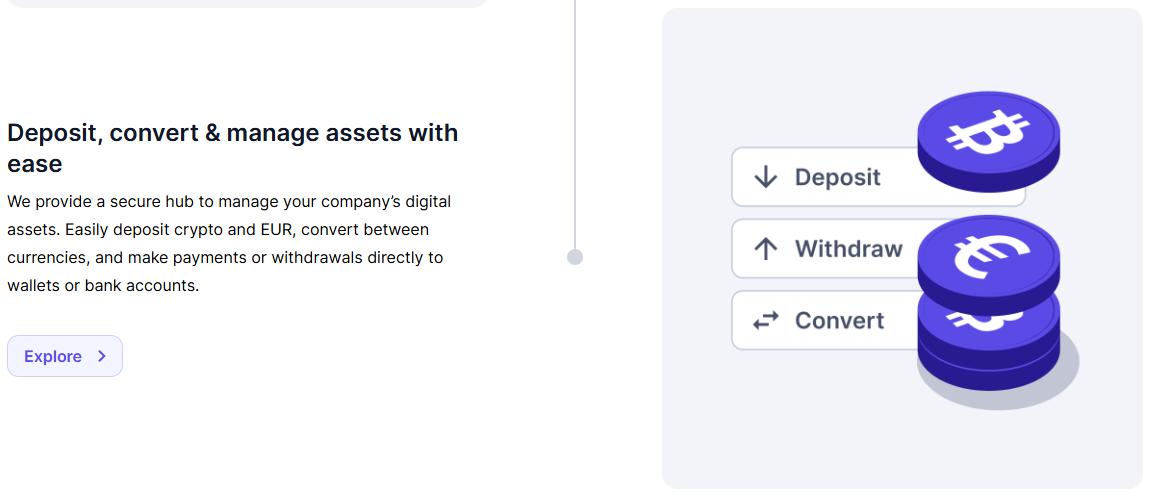Click the swap arrows Convert icon
Screen dimensions: 1150x500
pyautogui.click(x=765, y=321)
